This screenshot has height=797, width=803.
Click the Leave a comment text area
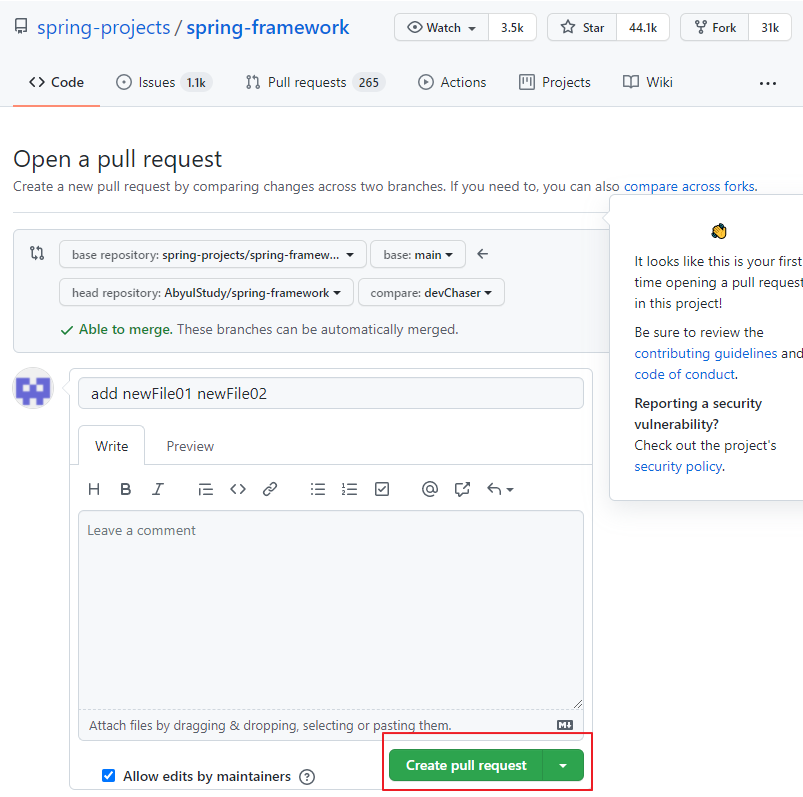click(x=331, y=610)
